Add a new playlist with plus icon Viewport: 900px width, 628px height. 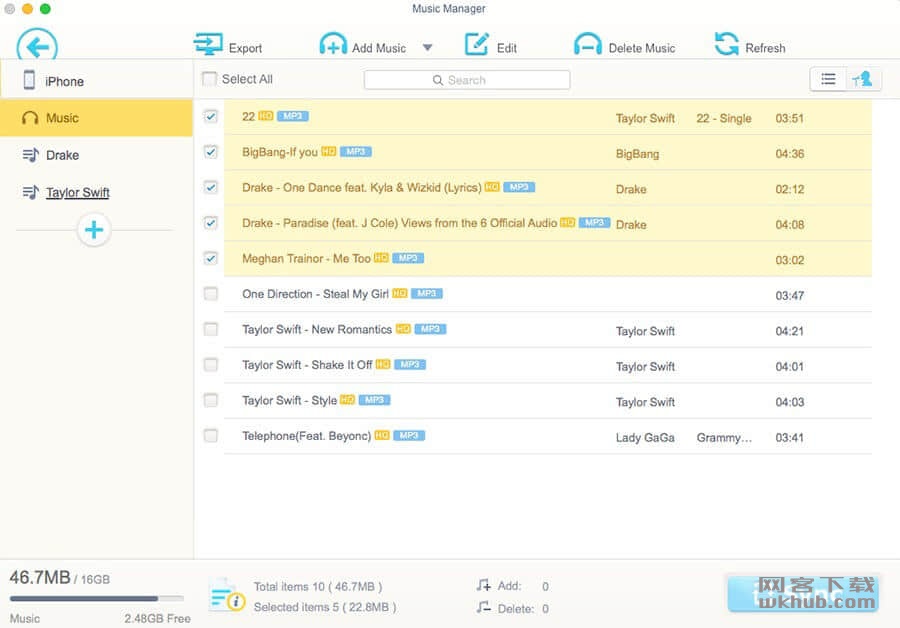pyautogui.click(x=94, y=230)
